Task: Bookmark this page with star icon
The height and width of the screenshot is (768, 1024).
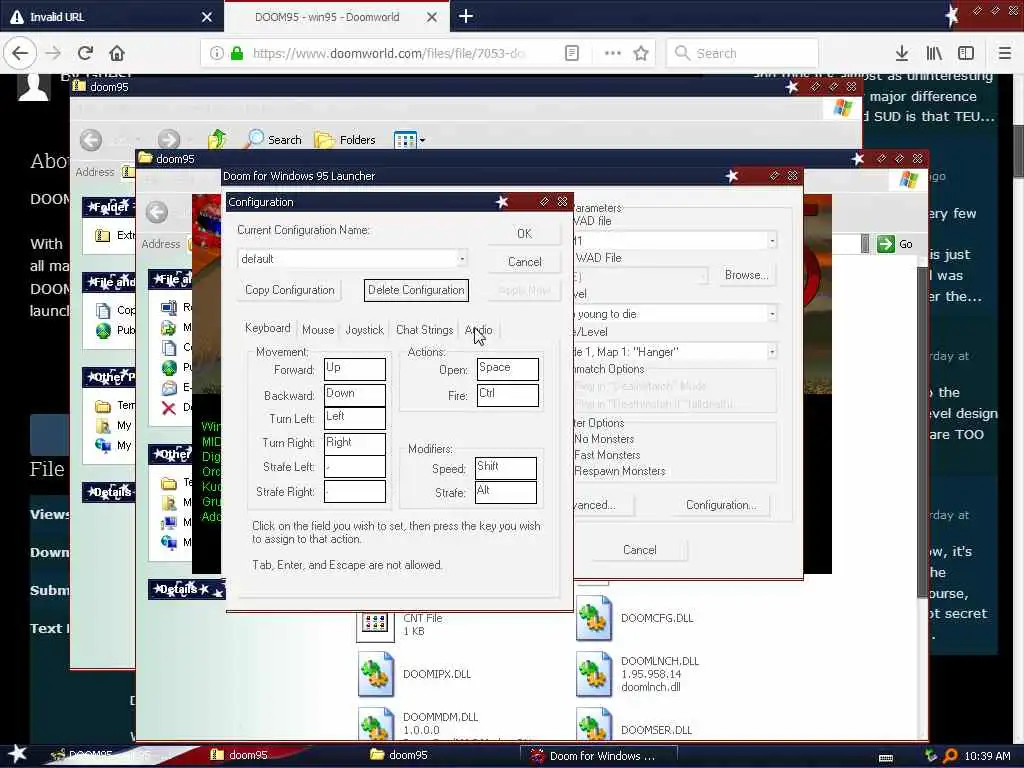Action: point(641,53)
